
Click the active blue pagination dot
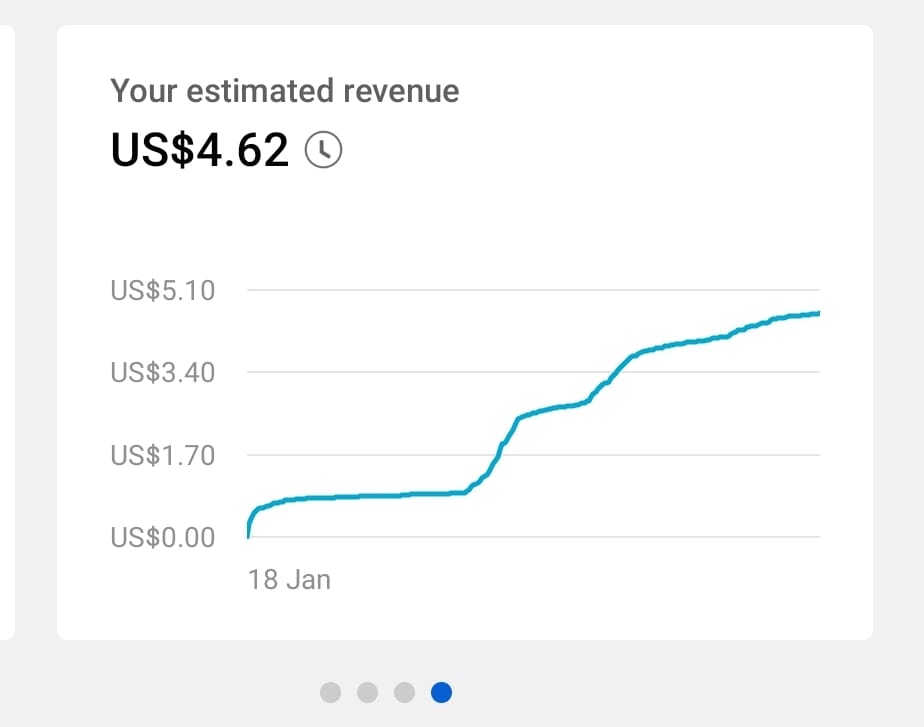(441, 692)
